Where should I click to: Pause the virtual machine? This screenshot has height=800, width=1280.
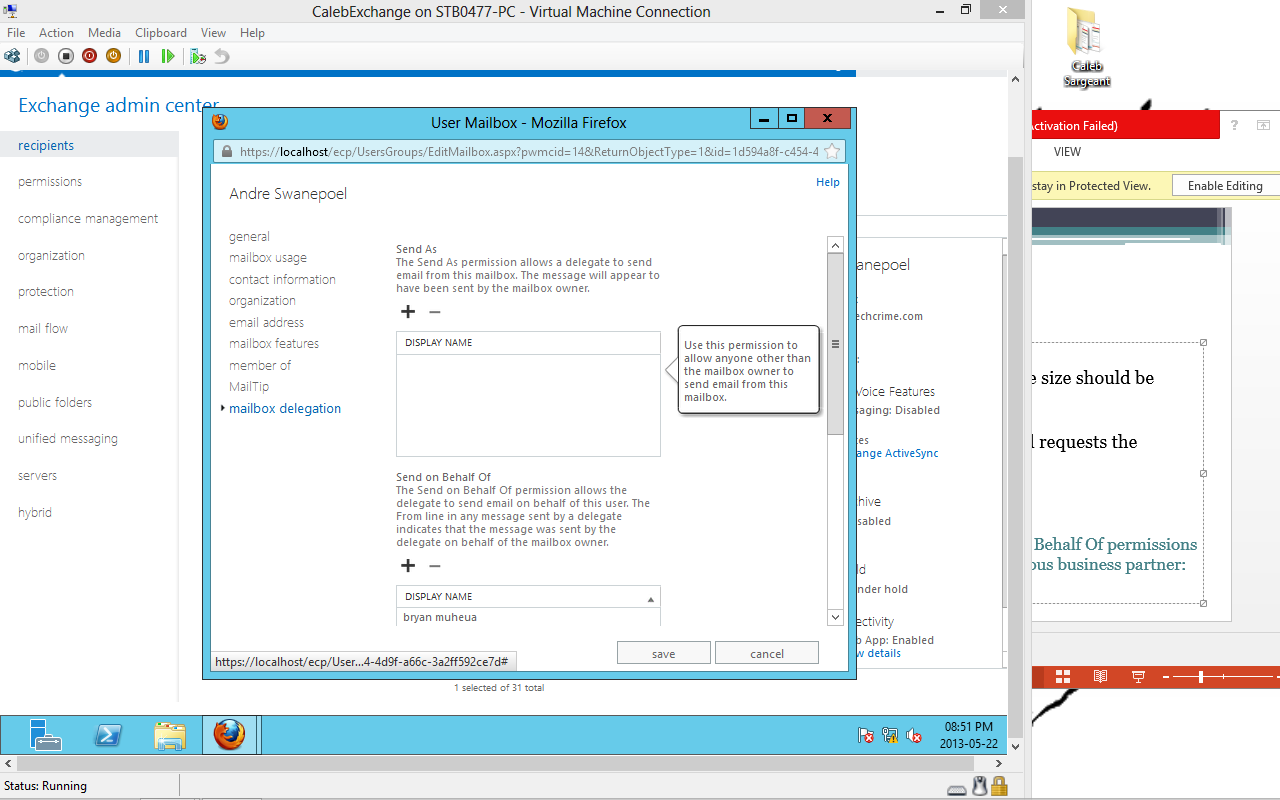click(x=144, y=56)
